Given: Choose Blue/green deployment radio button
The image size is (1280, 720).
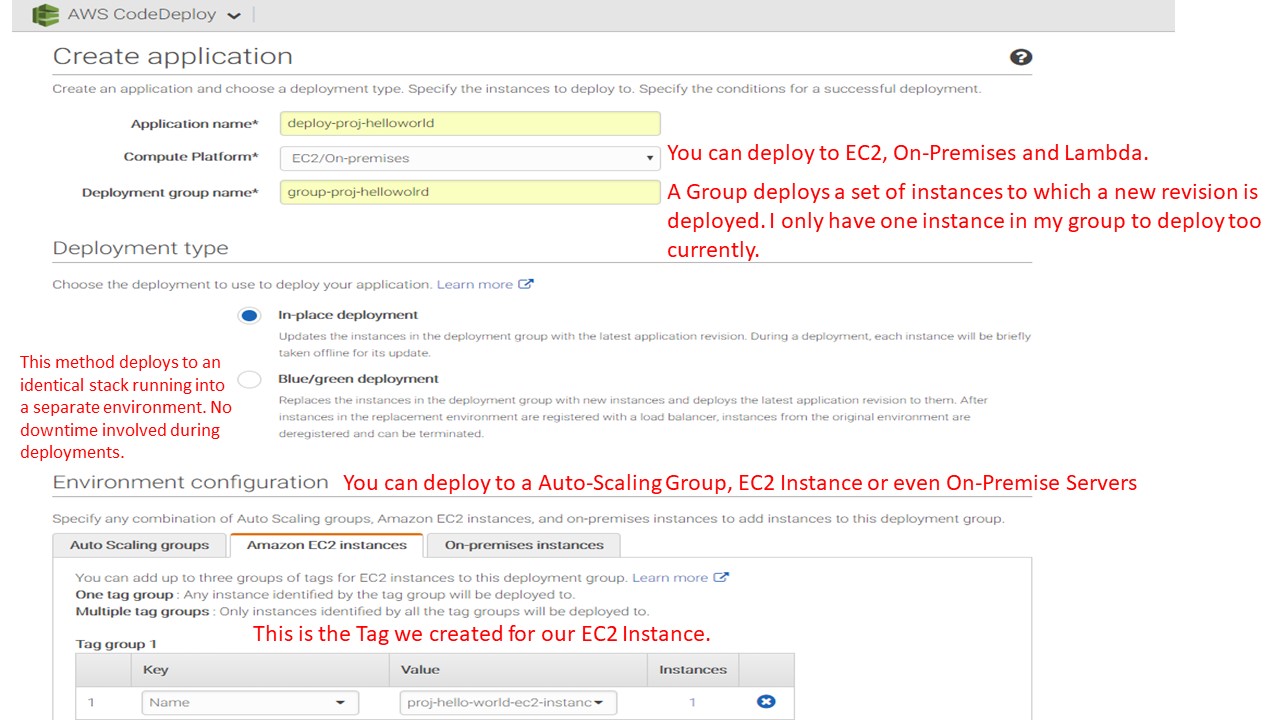Looking at the screenshot, I should point(249,379).
